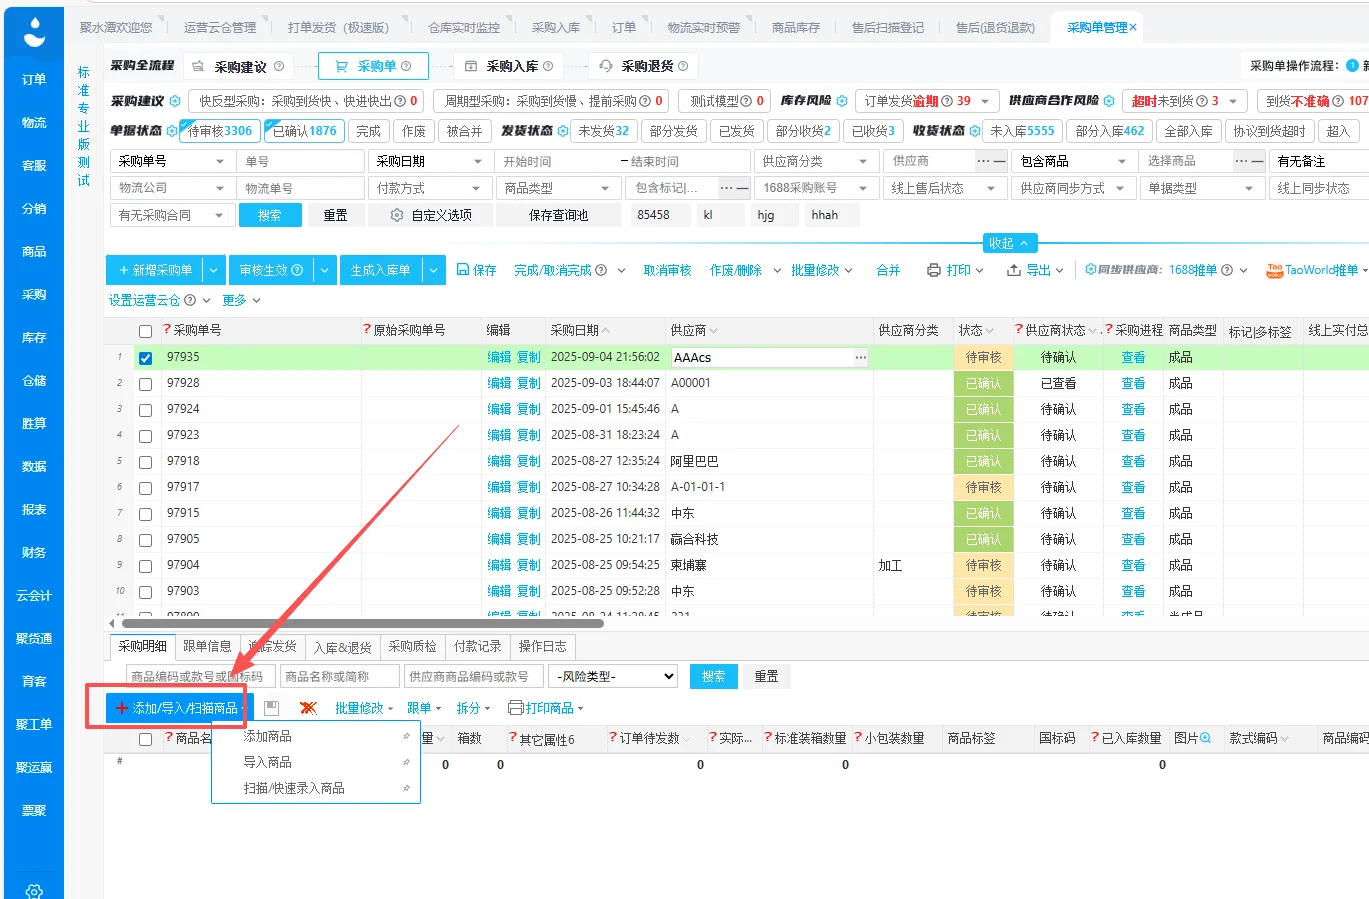This screenshot has width=1369, height=899.
Task: Expand the arrow next to 生成入库单
Action: pyautogui.click(x=434, y=270)
